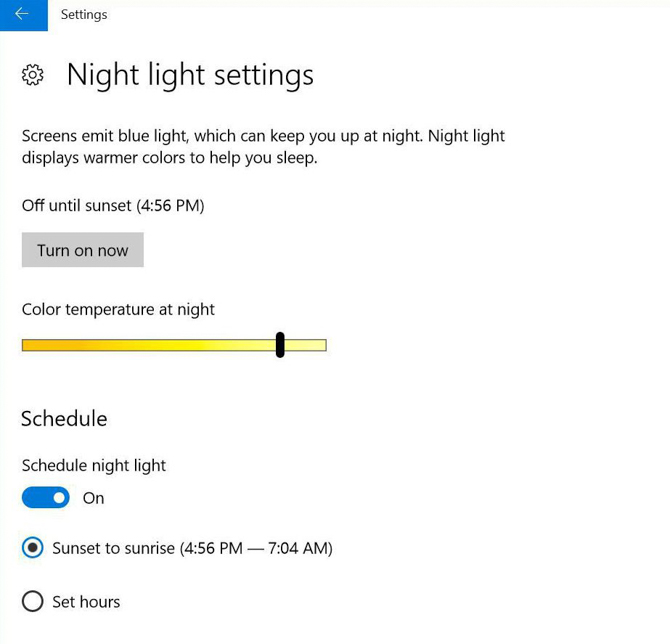Viewport: 670px width, 644px height.
Task: Click the Schedule night light label
Action: [94, 466]
